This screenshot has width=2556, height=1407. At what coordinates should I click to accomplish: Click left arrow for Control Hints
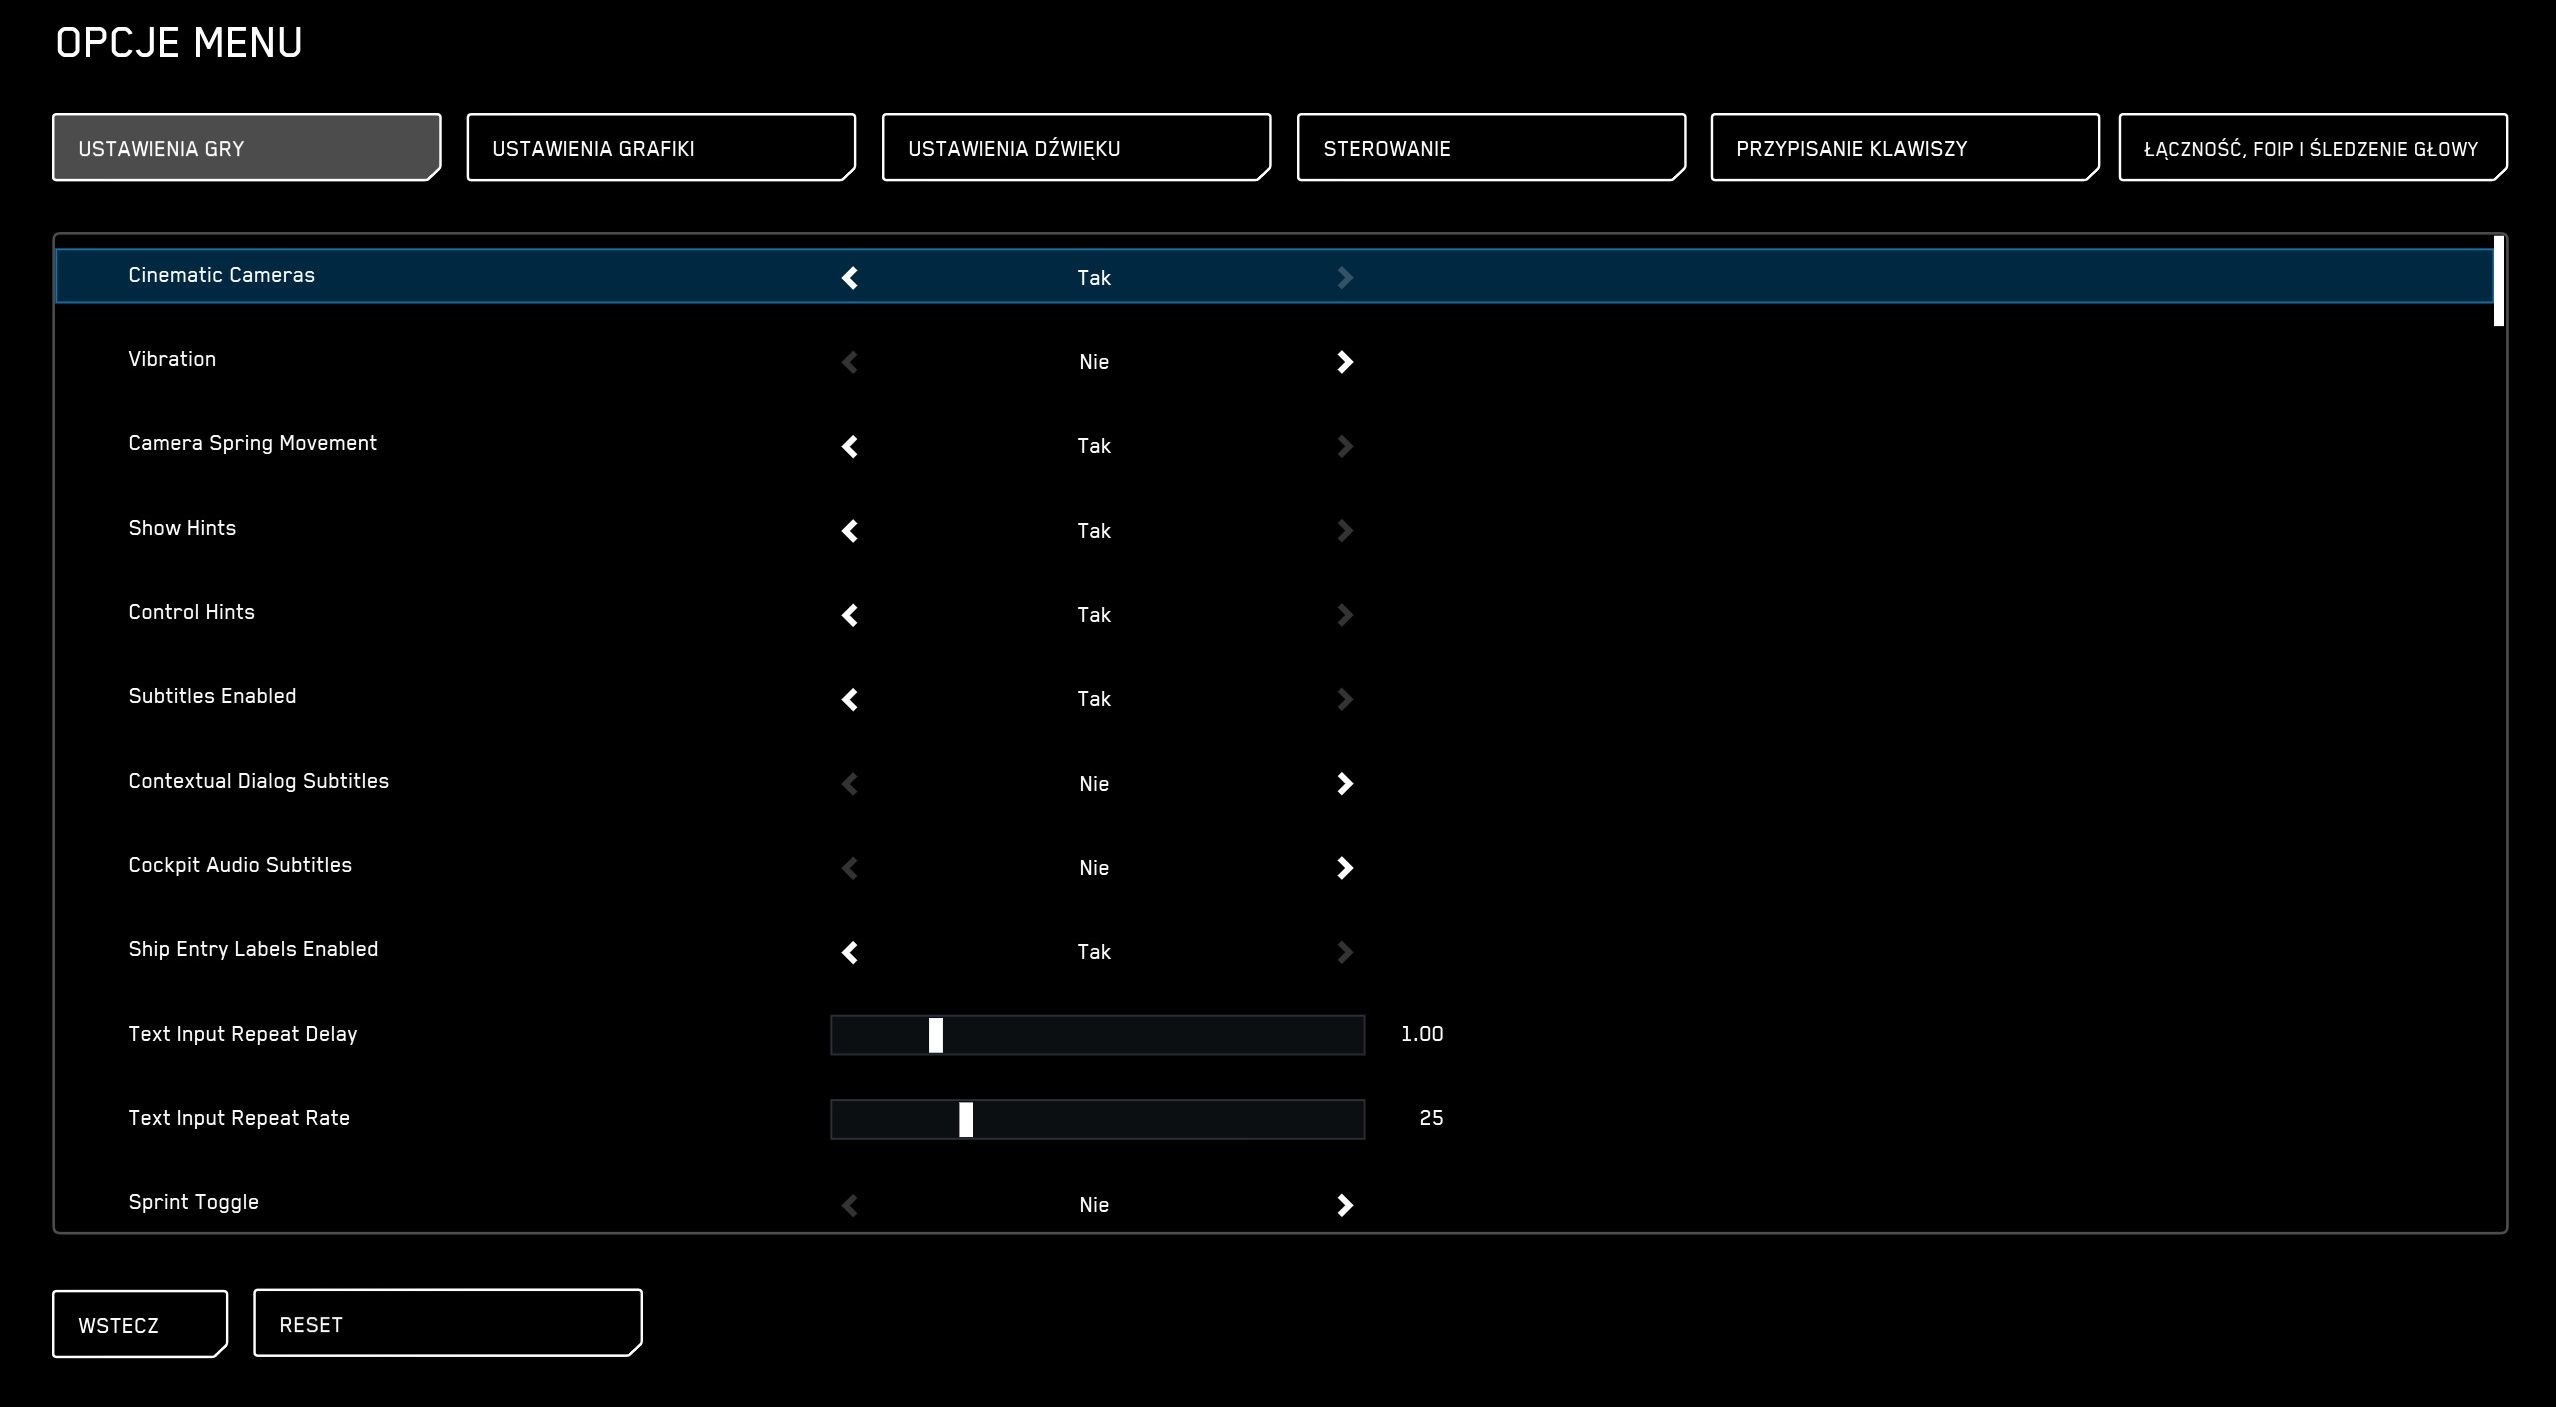[850, 615]
